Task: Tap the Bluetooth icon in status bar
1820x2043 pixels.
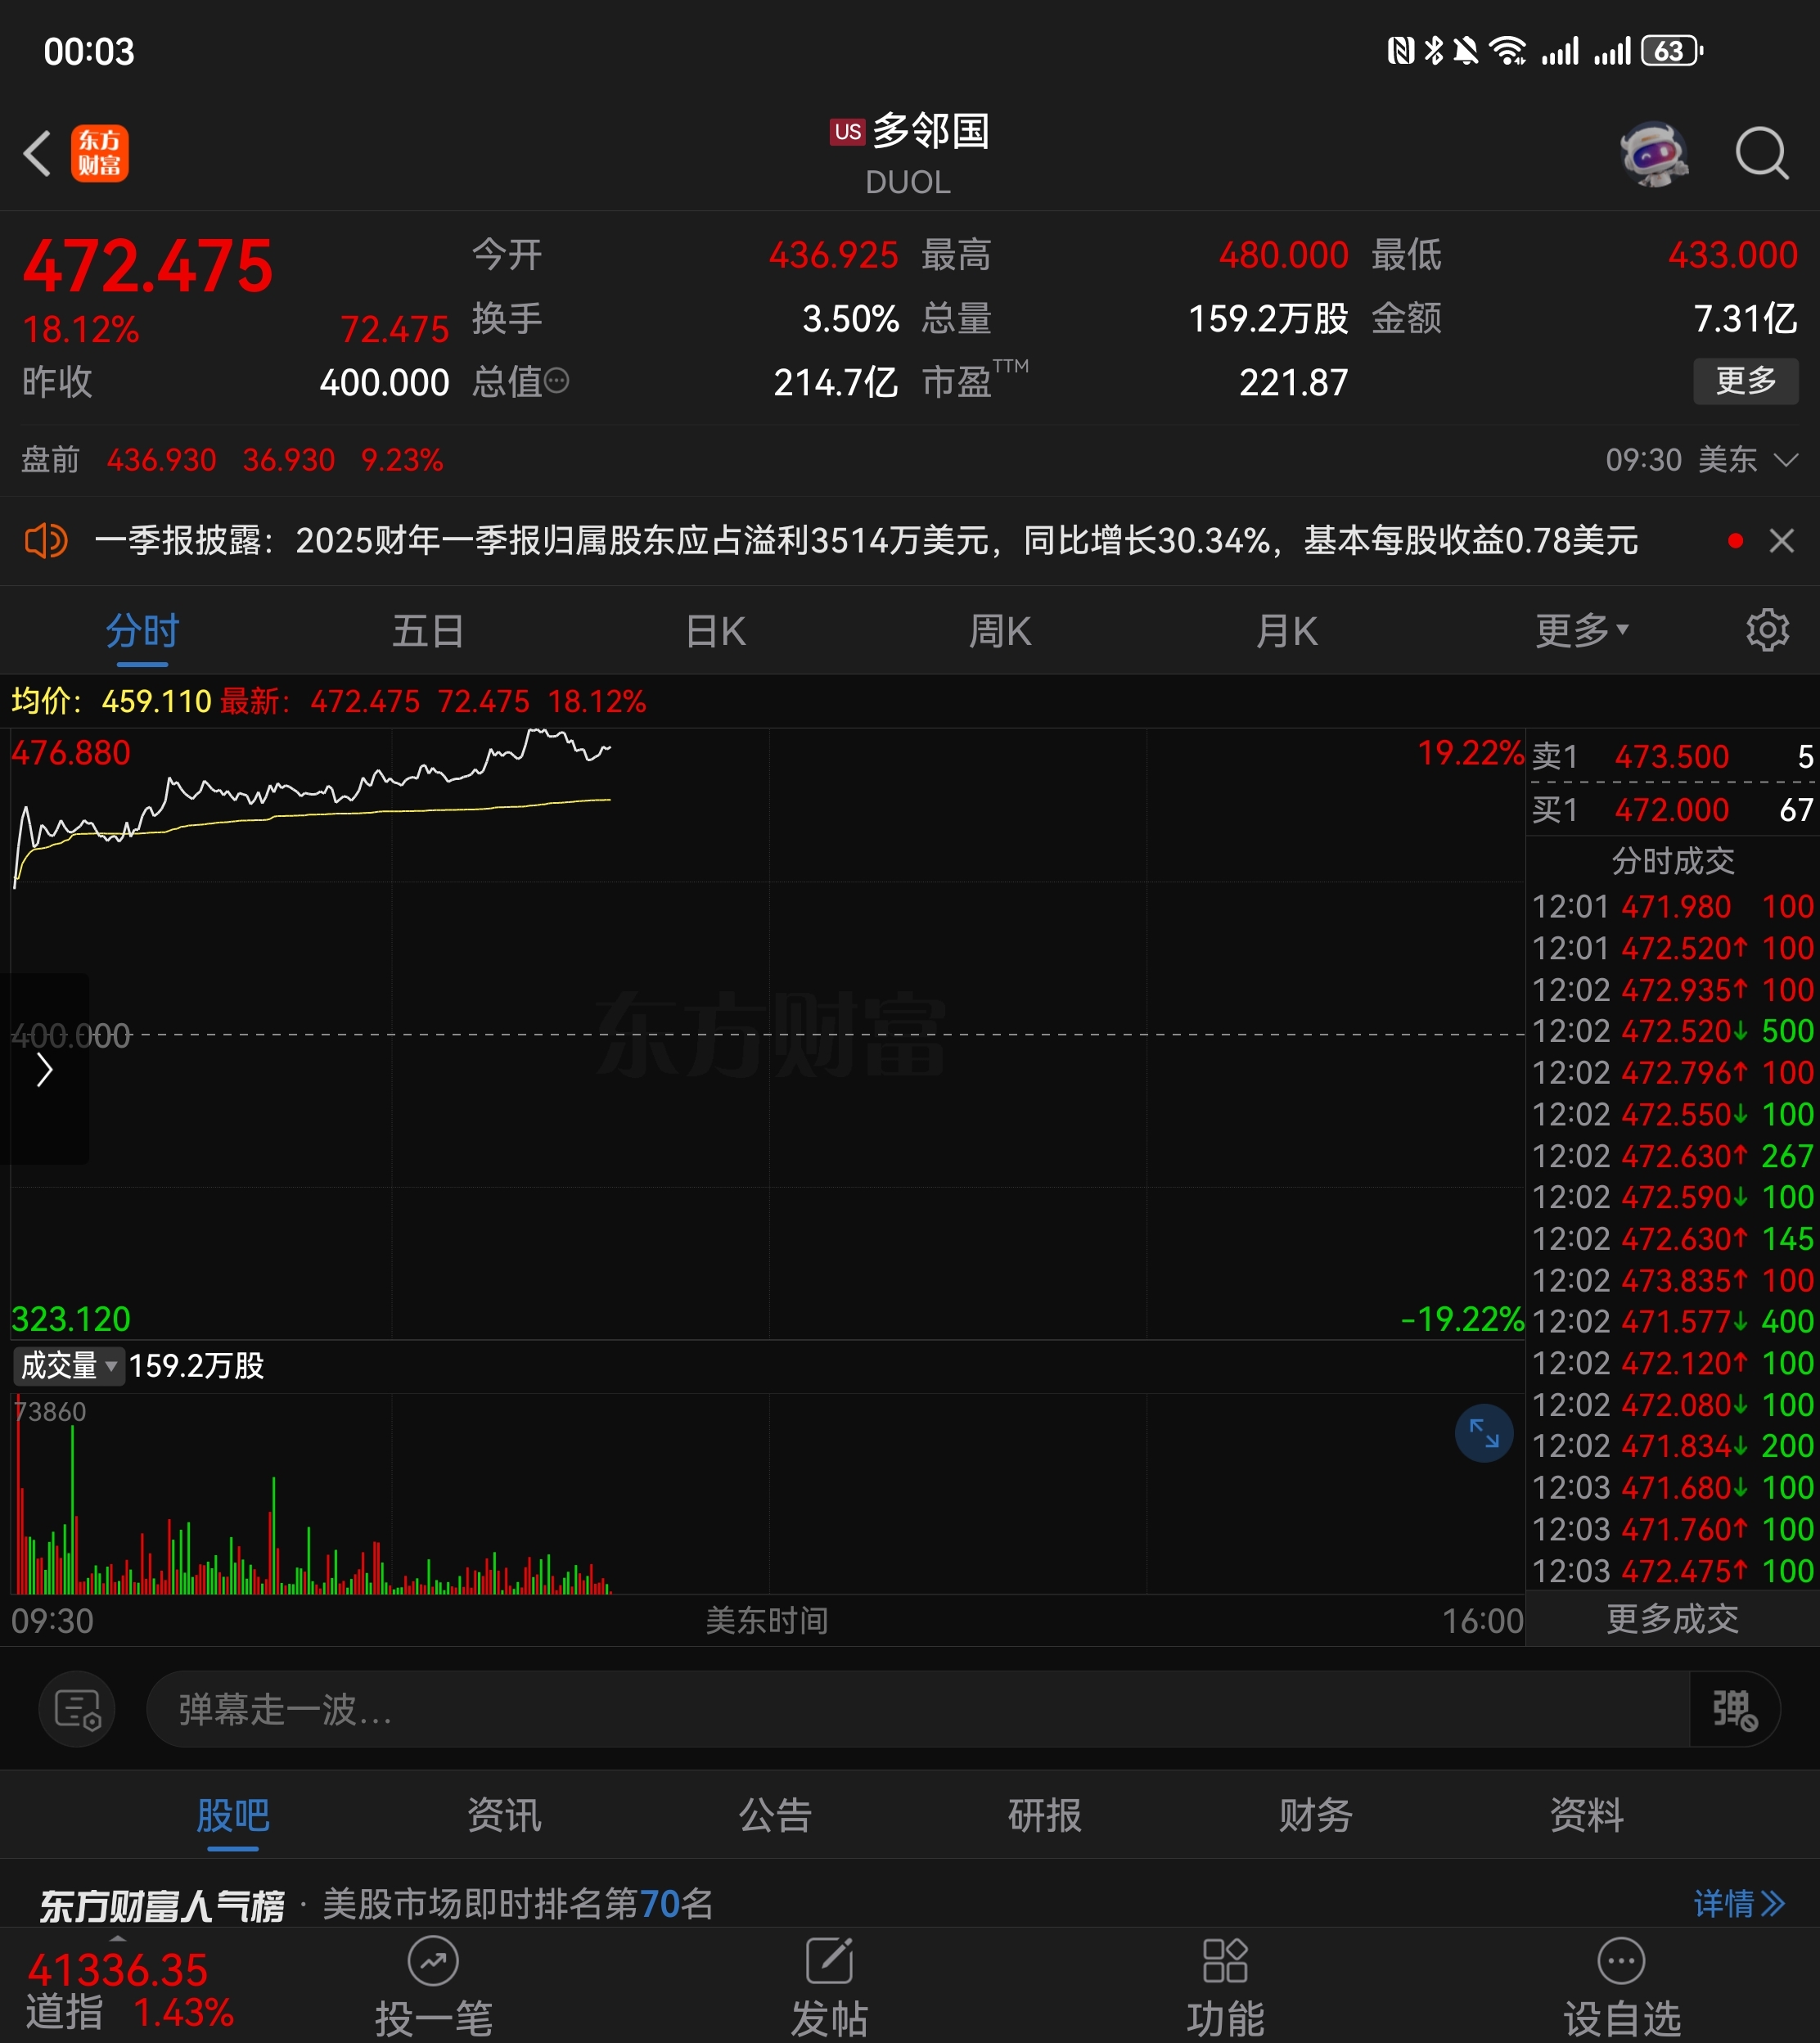Action: (x=1434, y=51)
